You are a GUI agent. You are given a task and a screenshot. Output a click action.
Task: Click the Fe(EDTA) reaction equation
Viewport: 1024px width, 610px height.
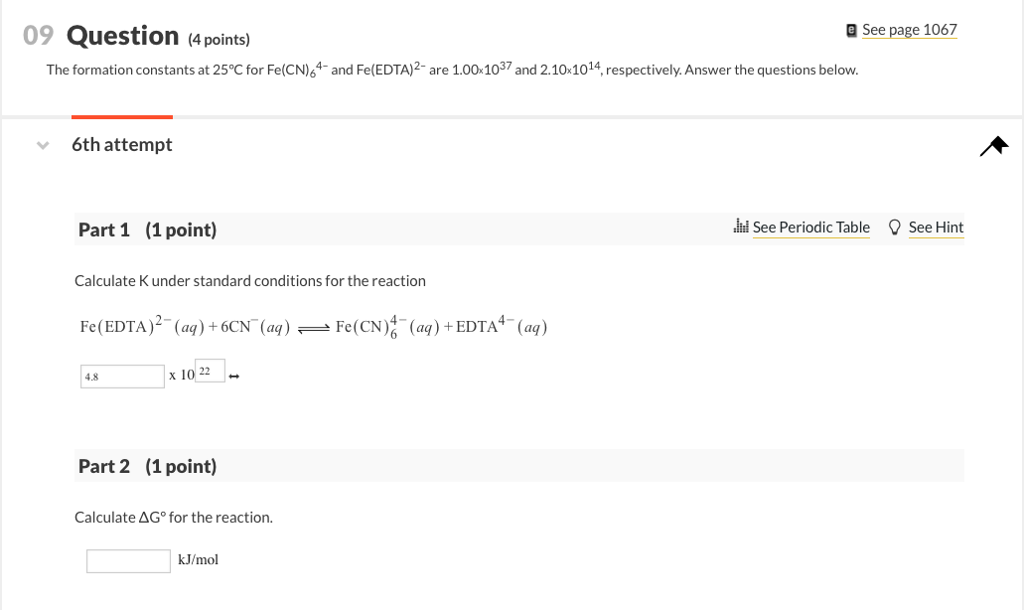[313, 327]
